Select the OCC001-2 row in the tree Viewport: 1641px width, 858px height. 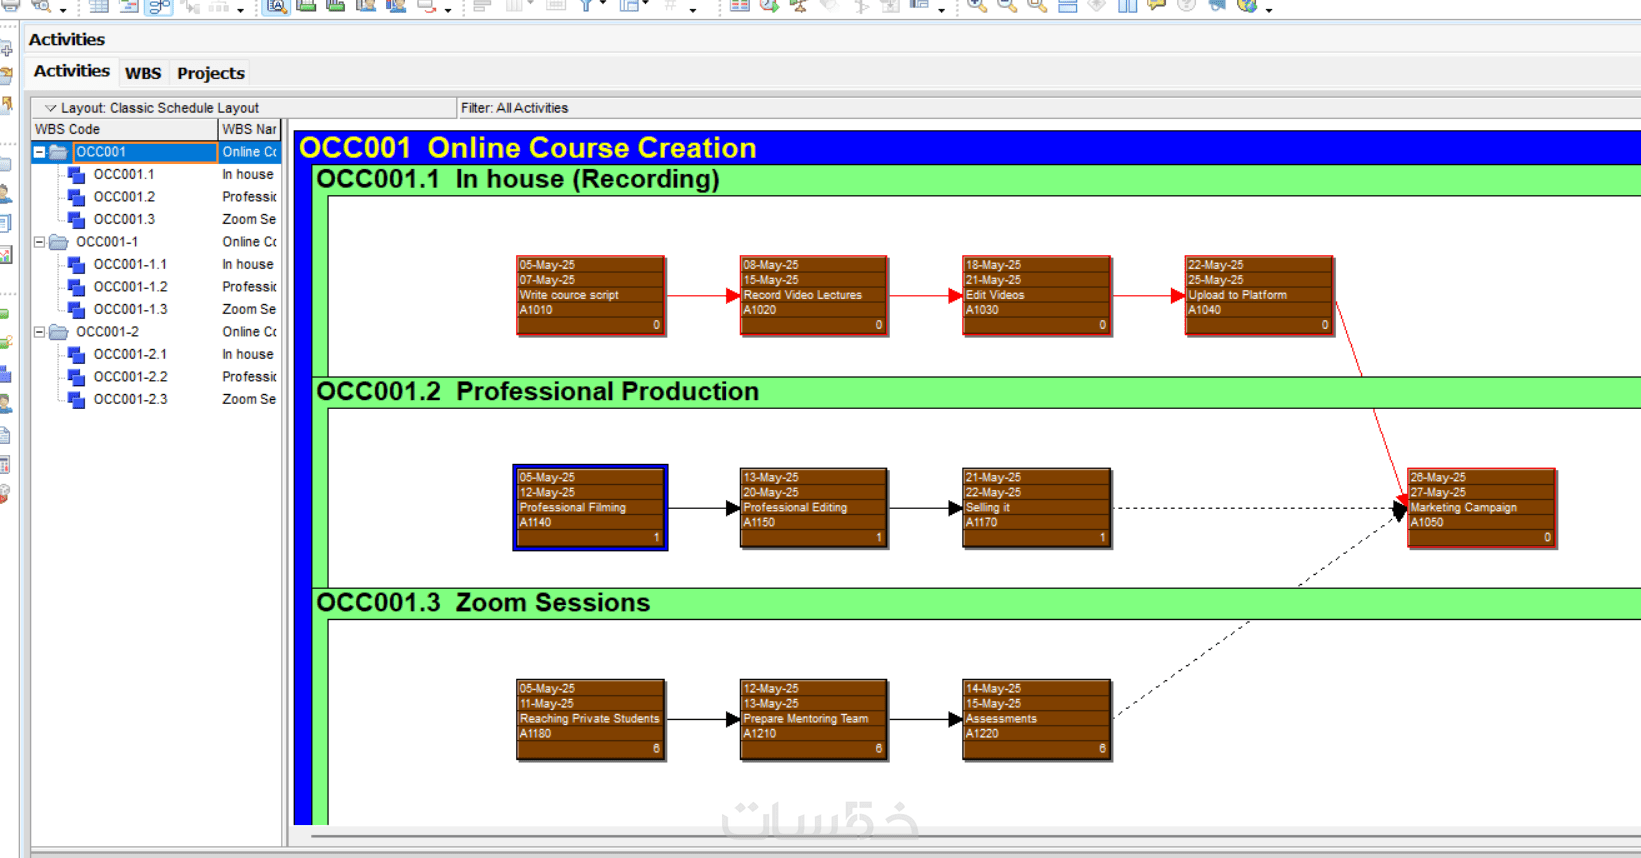tap(156, 332)
